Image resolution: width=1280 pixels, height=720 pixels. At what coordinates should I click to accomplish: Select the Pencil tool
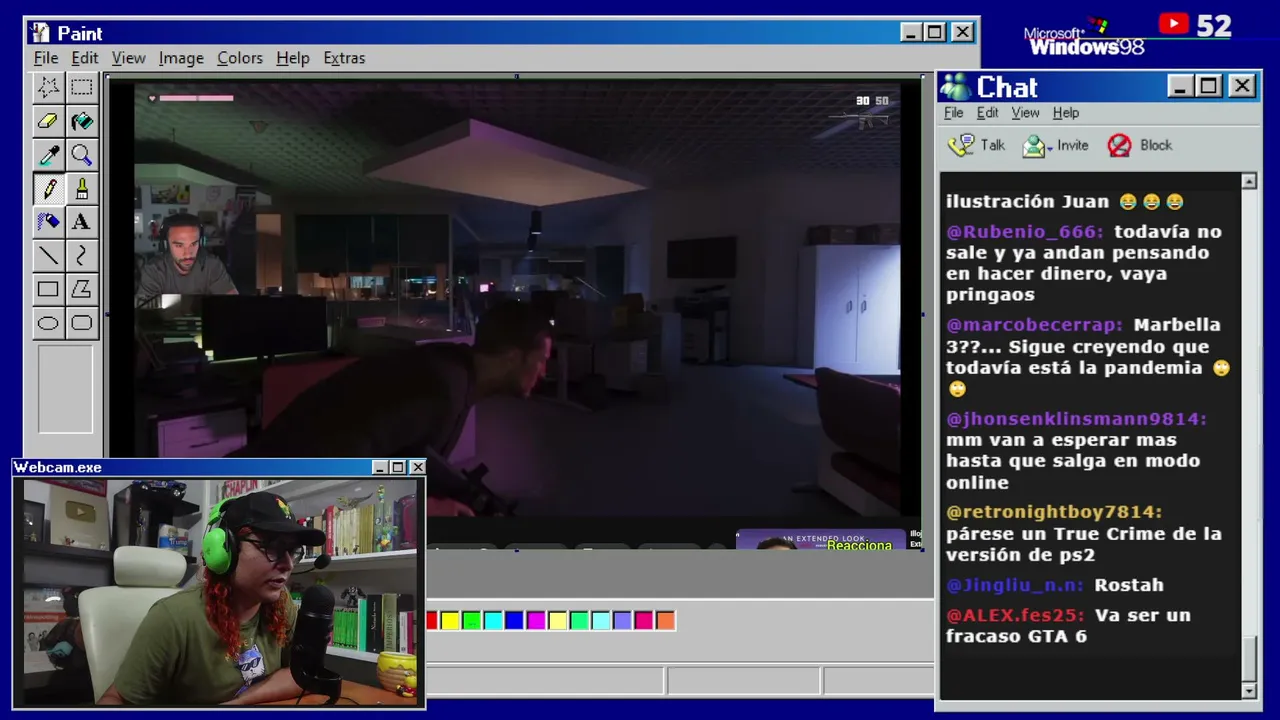[48, 188]
